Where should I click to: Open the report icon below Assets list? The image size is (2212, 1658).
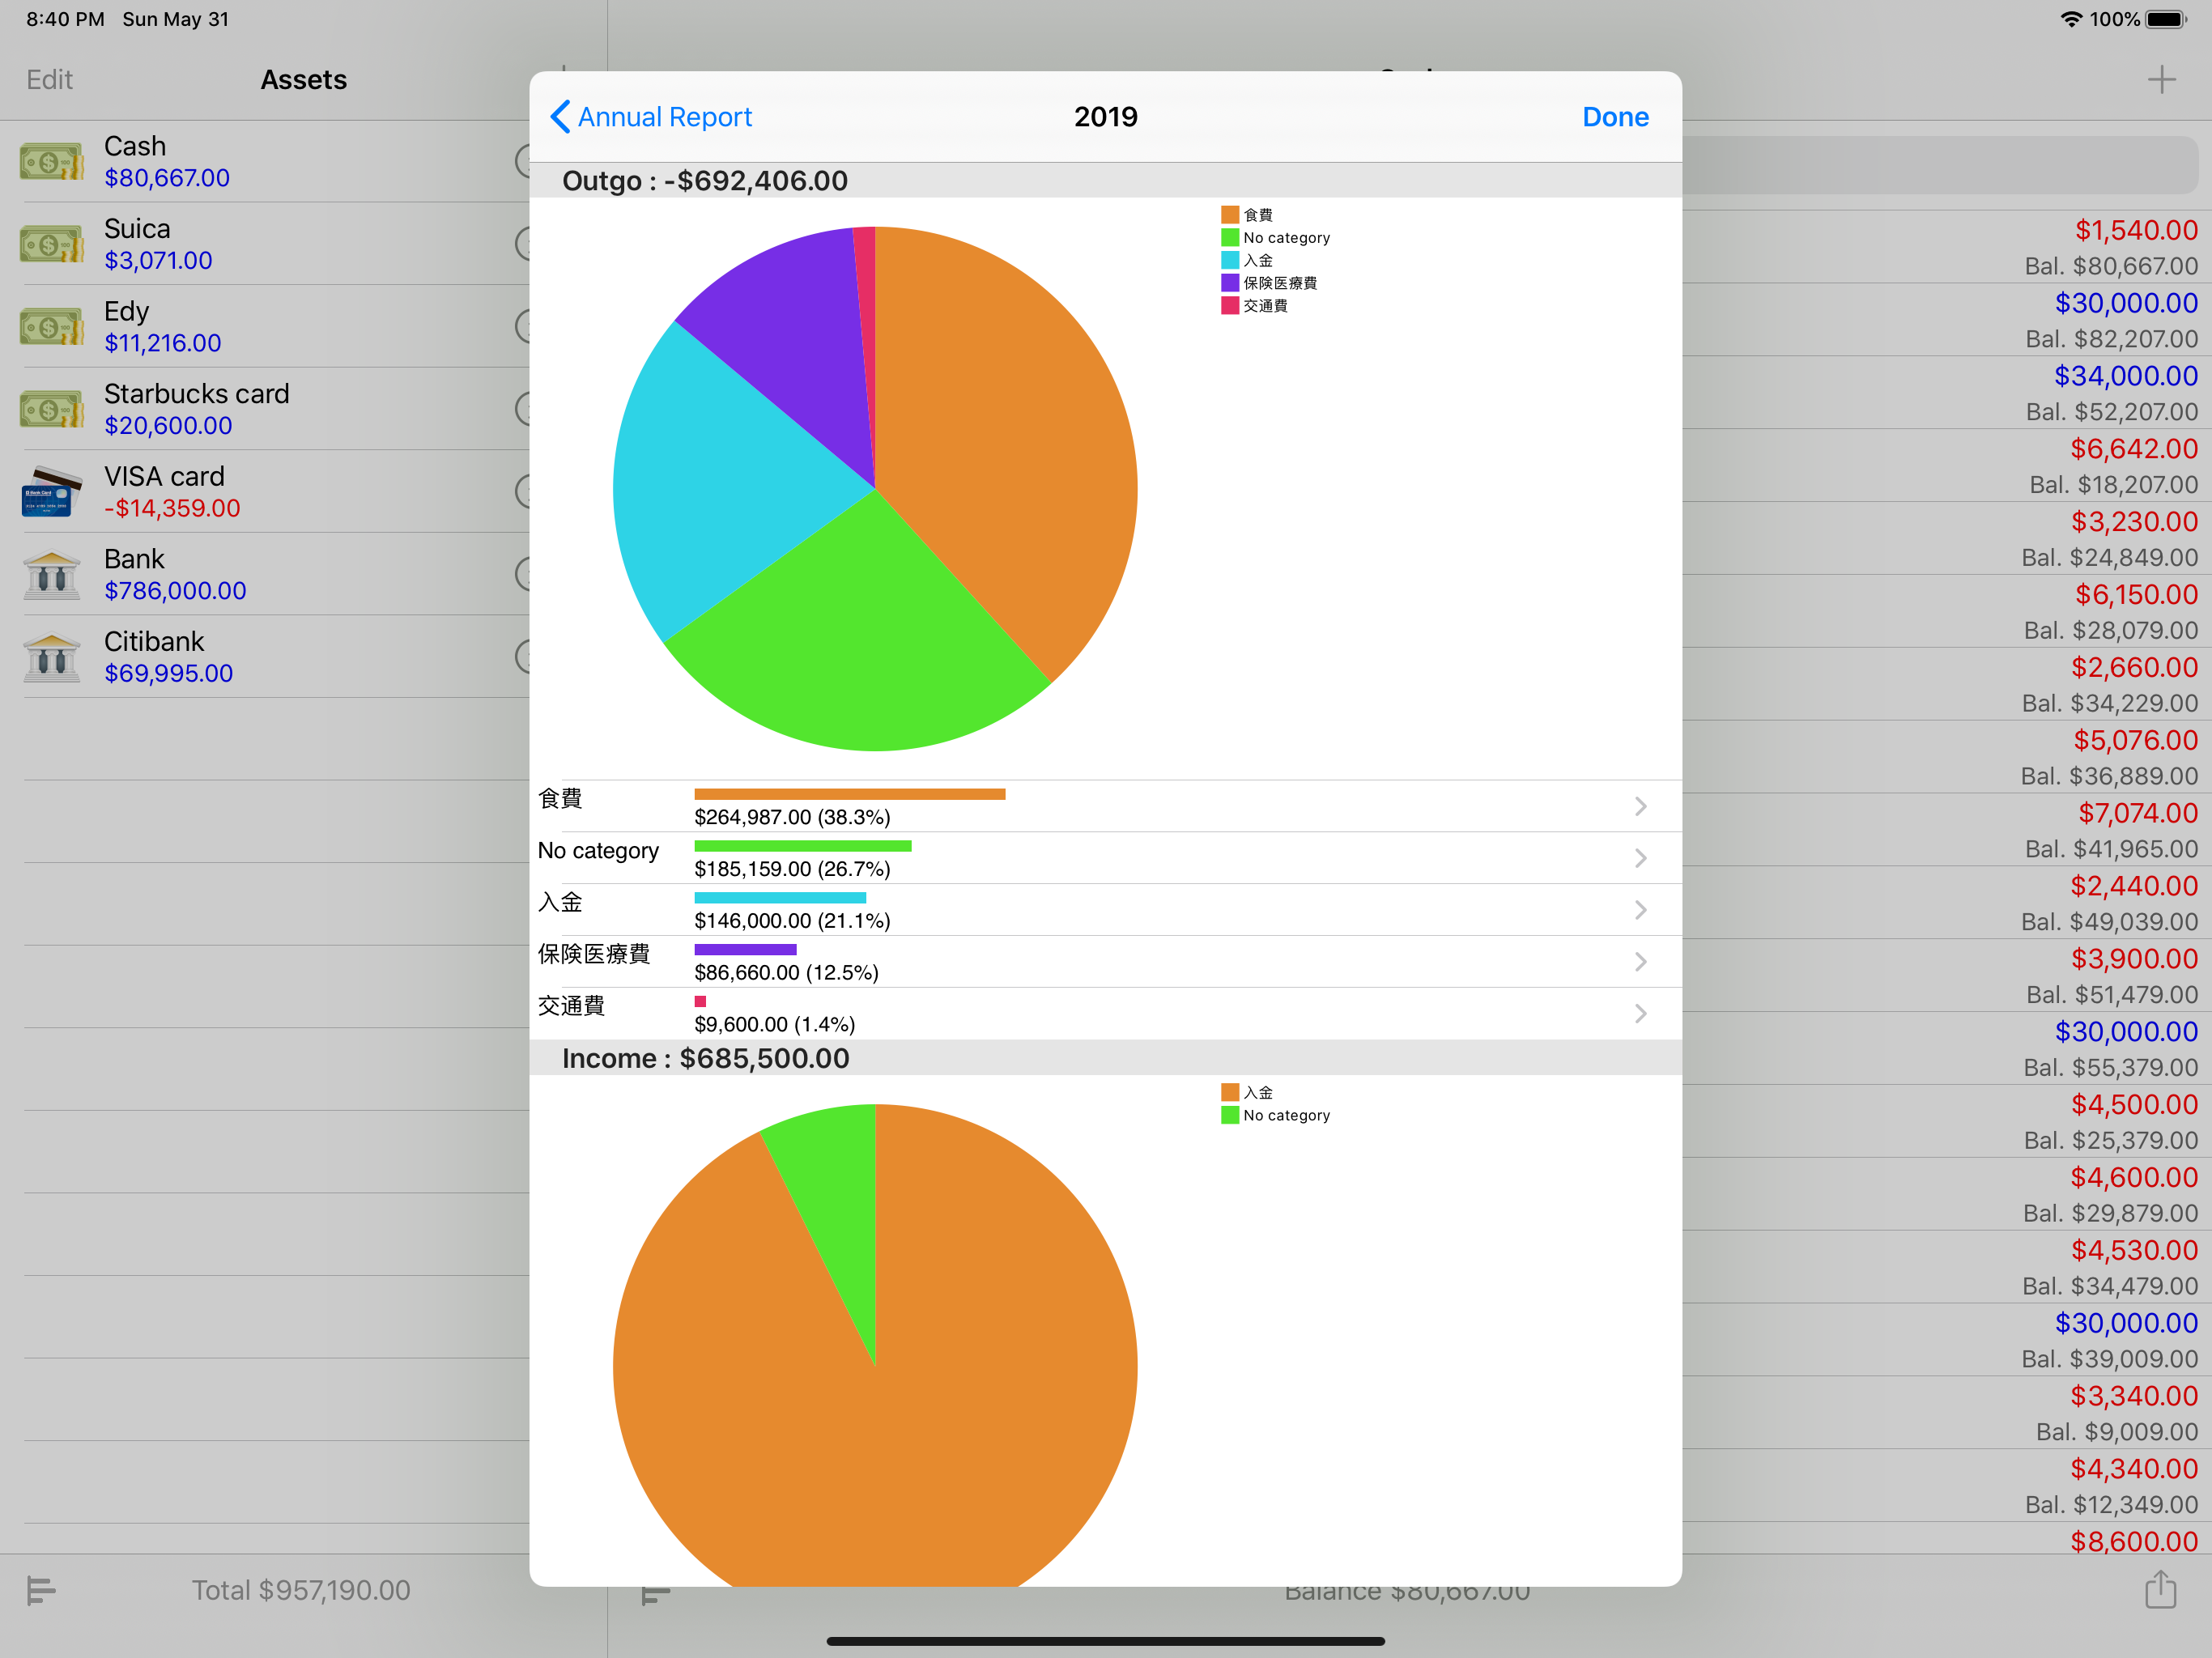[41, 1589]
